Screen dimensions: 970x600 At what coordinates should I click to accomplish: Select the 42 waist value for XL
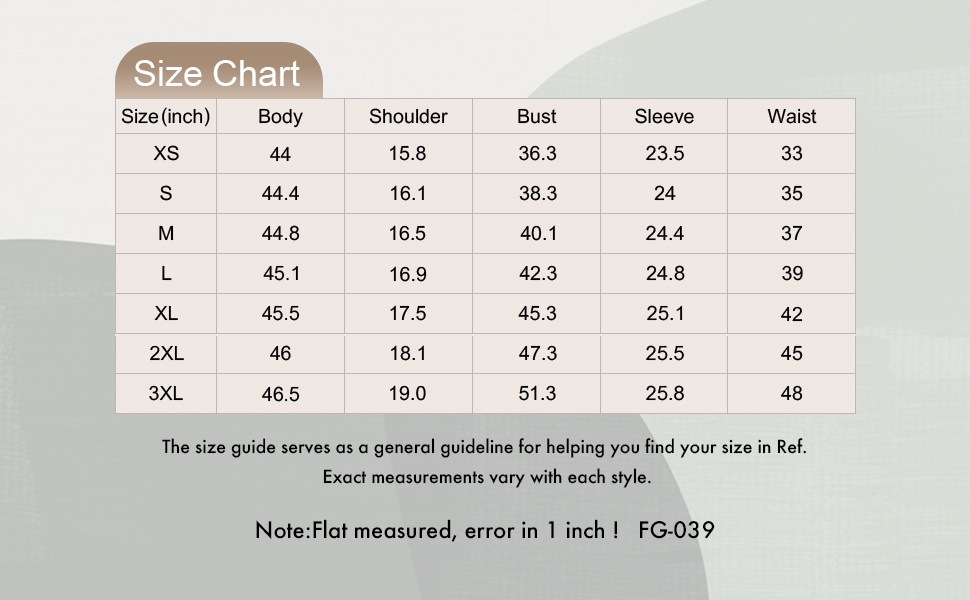point(792,314)
